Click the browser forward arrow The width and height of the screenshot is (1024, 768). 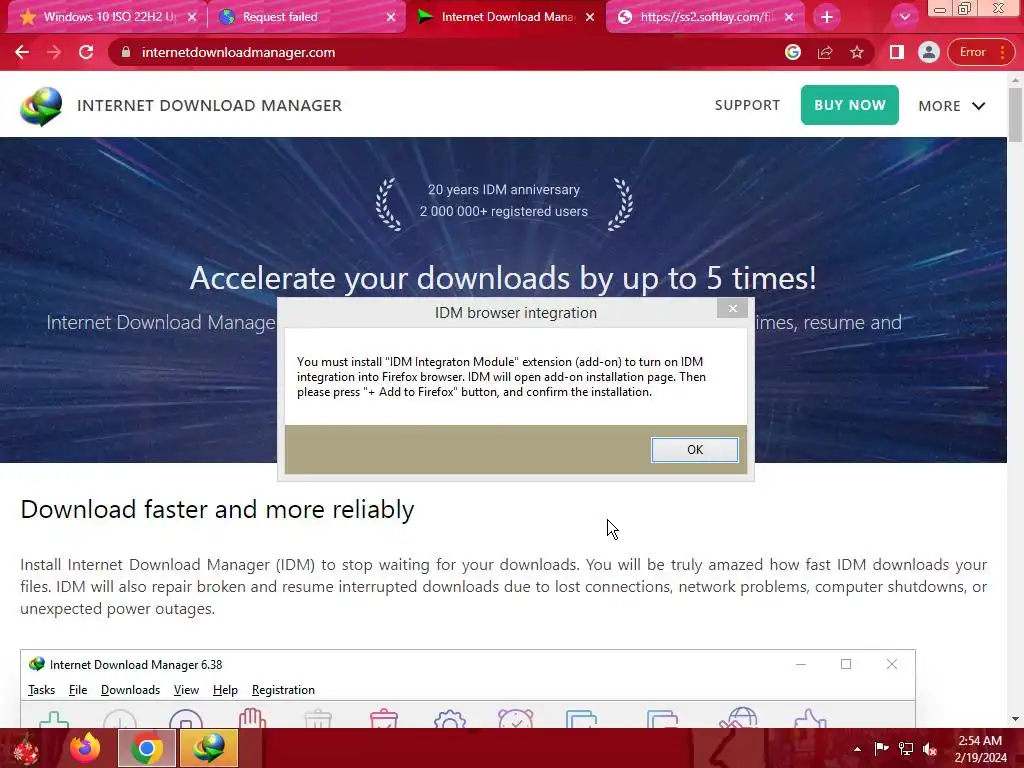tap(54, 52)
